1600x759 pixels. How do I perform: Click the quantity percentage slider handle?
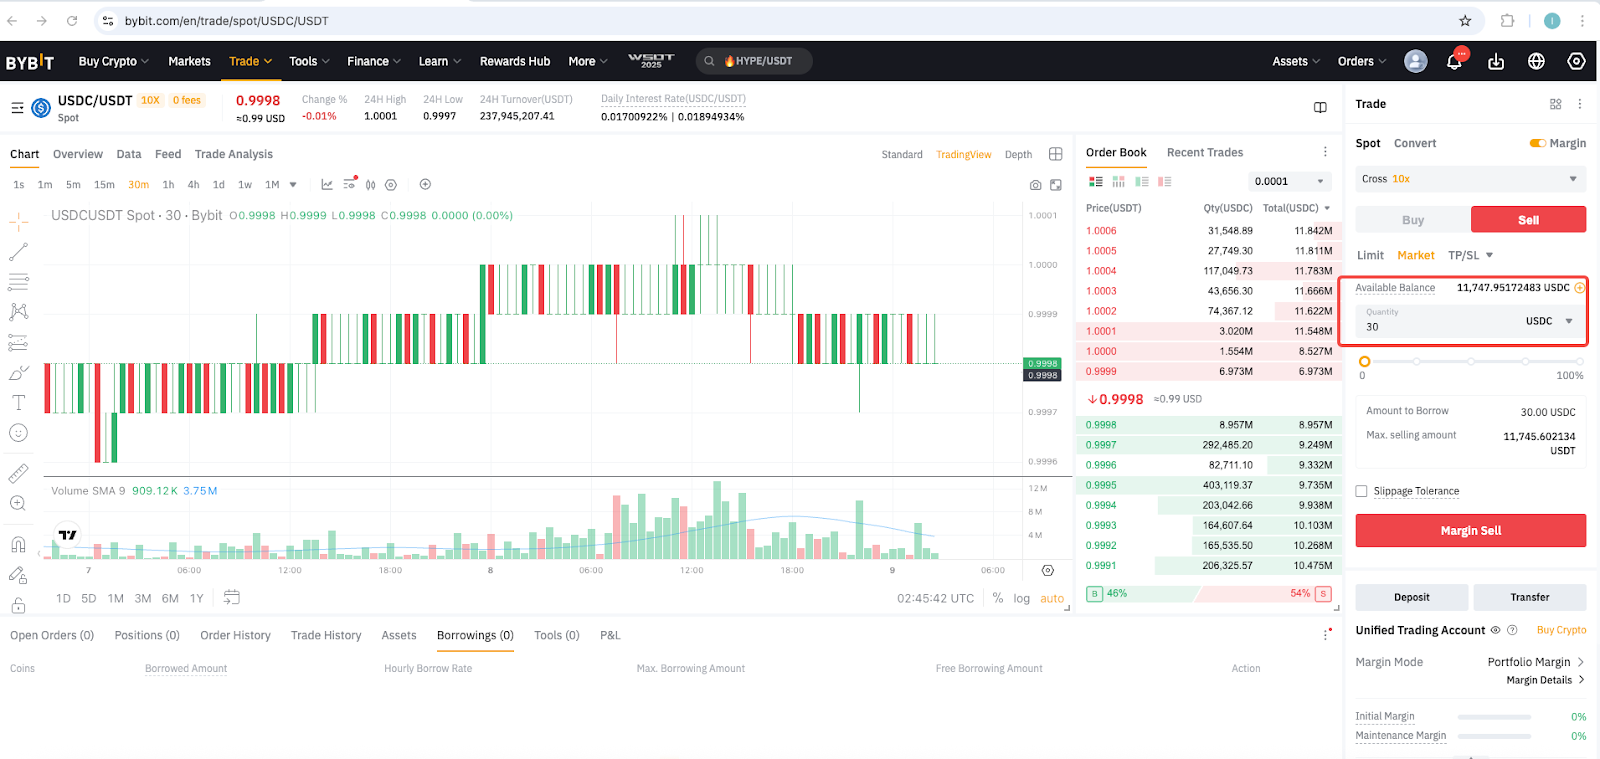[x=1364, y=361]
